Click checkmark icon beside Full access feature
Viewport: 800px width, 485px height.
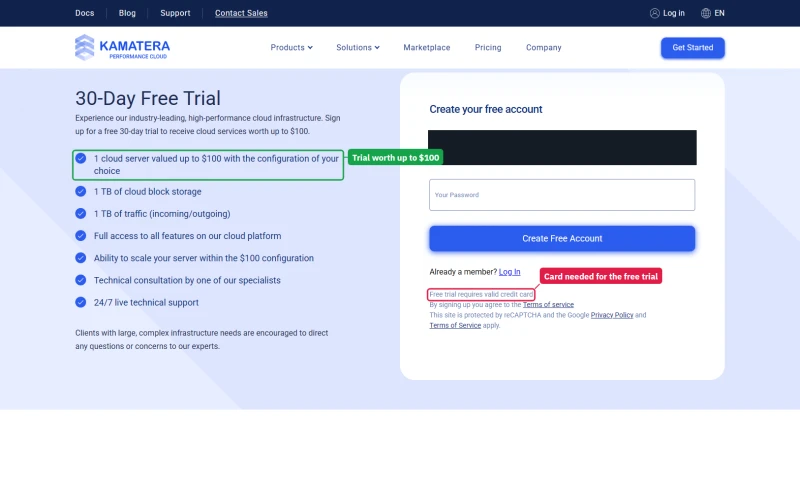[x=81, y=236]
